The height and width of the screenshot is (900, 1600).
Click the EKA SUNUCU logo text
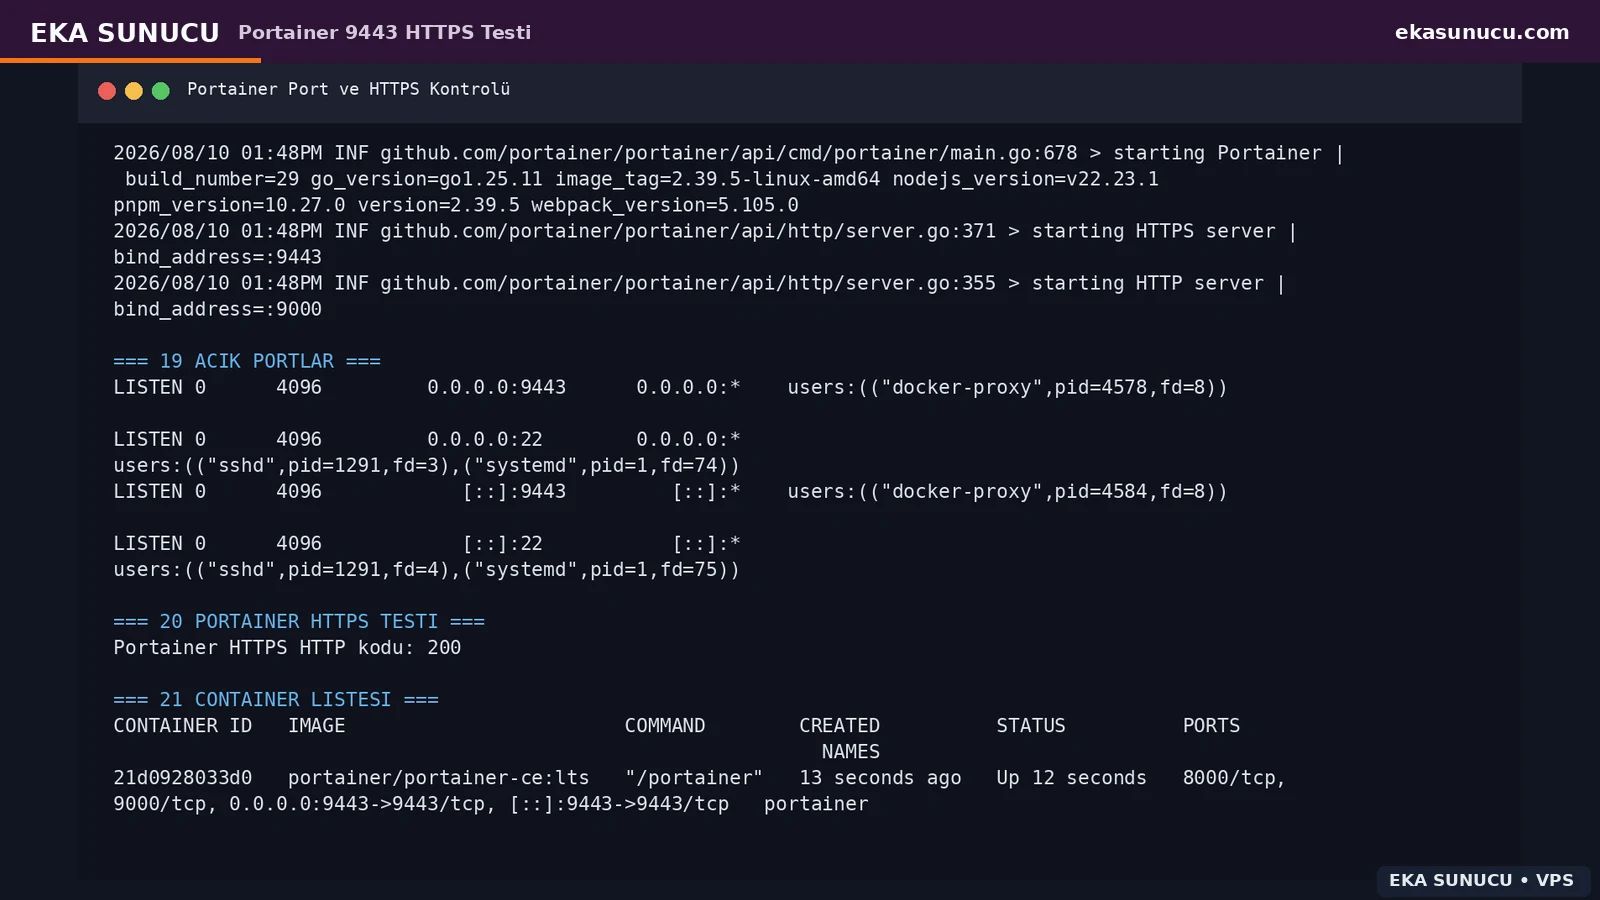[125, 33]
